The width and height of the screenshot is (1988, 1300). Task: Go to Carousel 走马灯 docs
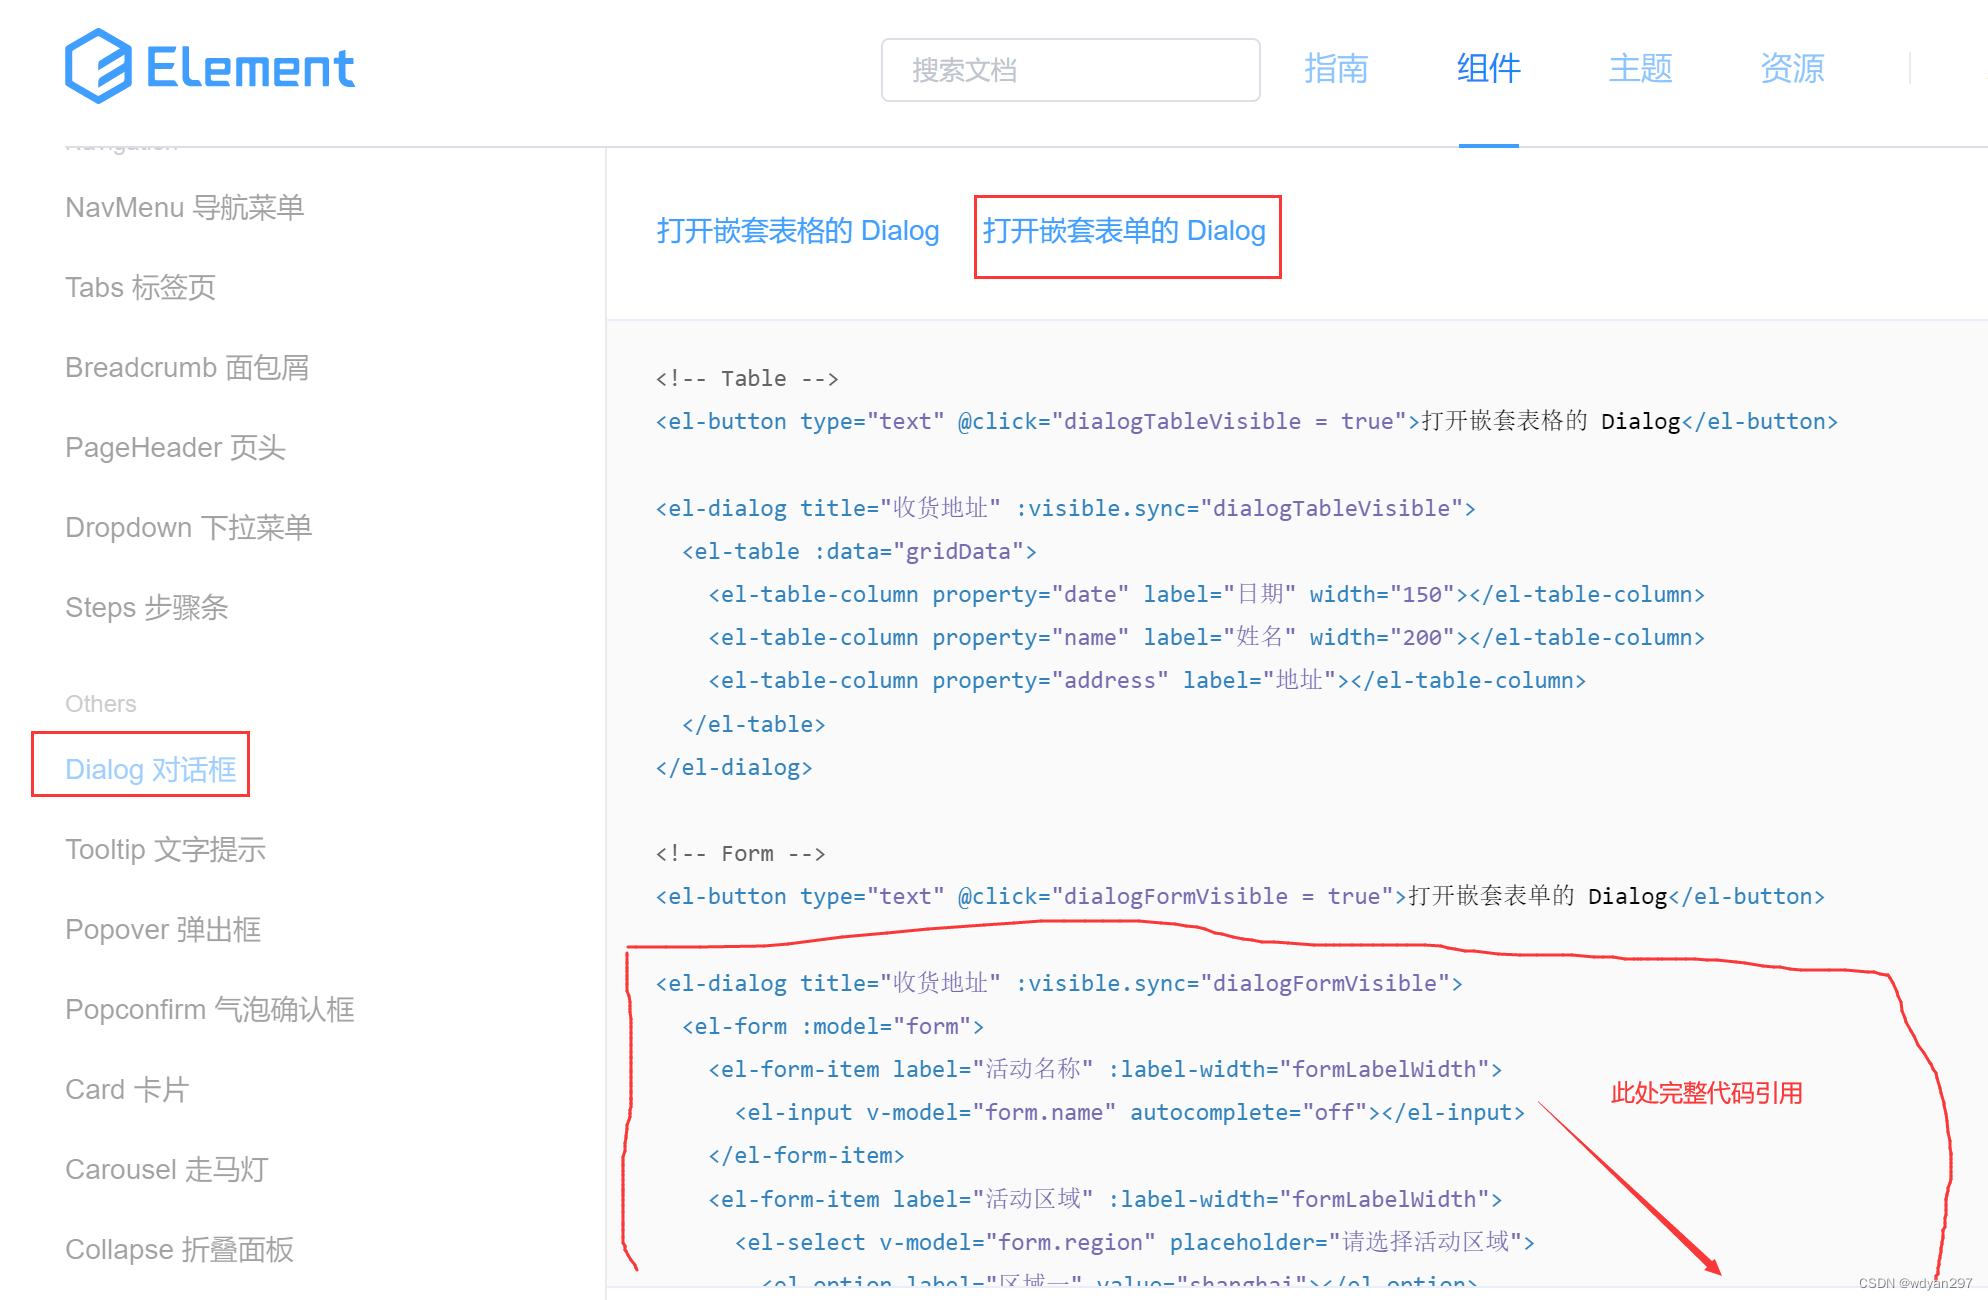point(167,1169)
